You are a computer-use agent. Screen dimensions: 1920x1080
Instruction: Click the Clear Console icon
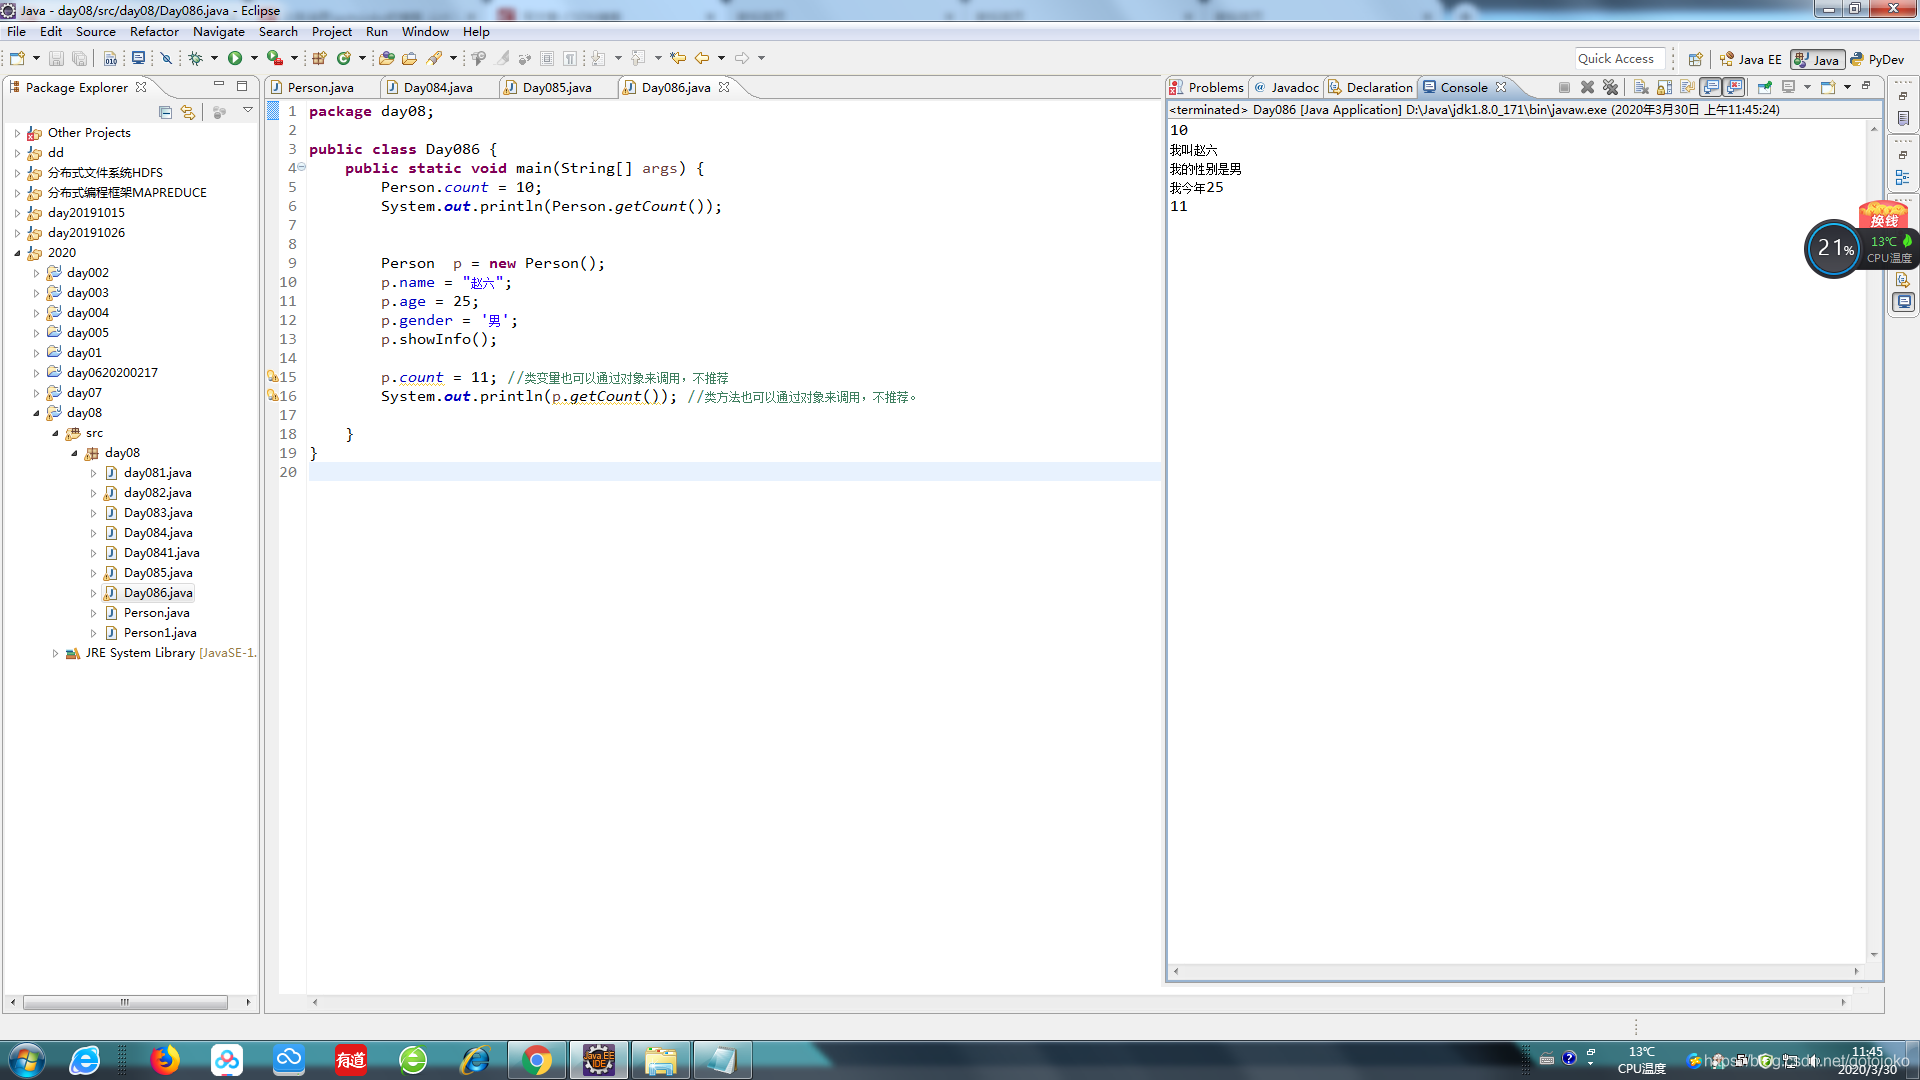tap(1640, 87)
